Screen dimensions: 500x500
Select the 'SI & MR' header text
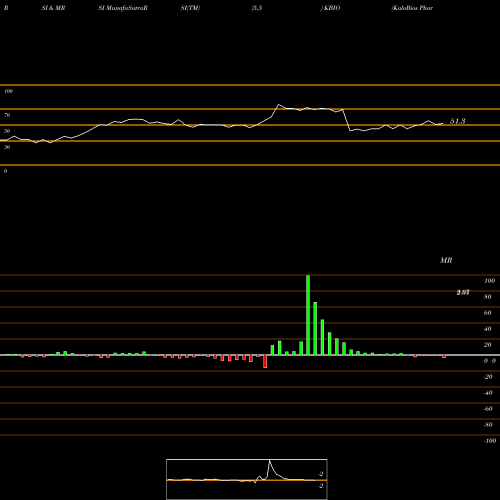pyautogui.click(x=53, y=8)
